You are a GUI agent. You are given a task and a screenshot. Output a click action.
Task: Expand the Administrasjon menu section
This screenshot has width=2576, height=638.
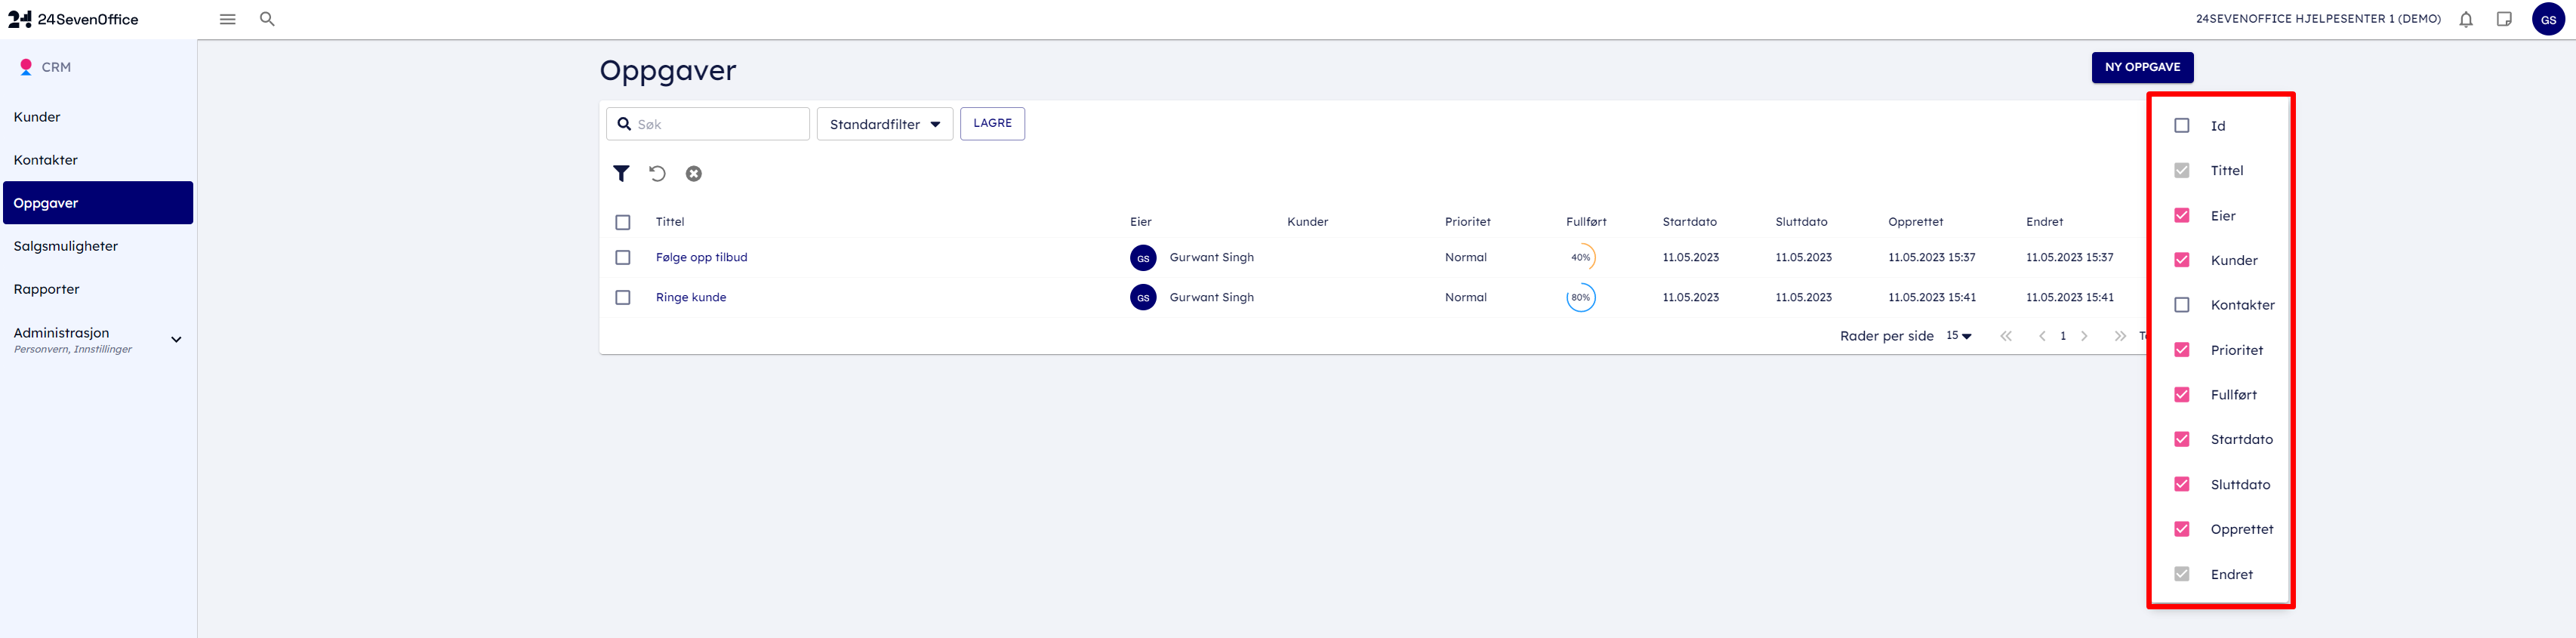point(176,340)
